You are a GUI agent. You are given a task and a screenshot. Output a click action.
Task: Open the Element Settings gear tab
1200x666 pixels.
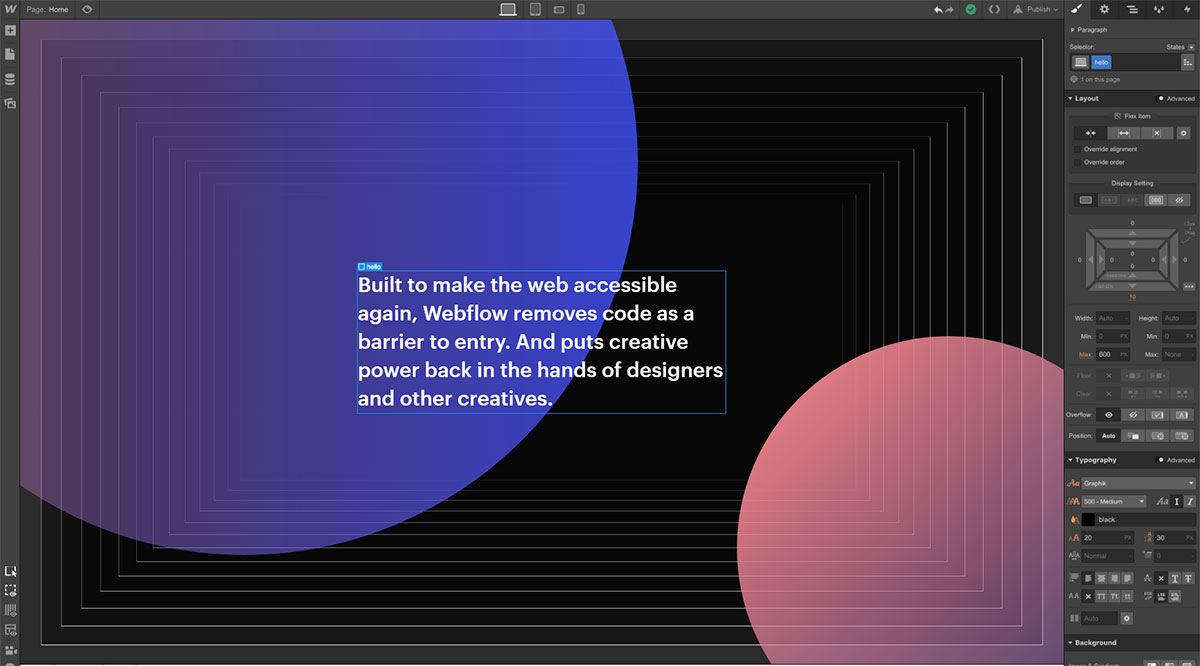[x=1104, y=9]
